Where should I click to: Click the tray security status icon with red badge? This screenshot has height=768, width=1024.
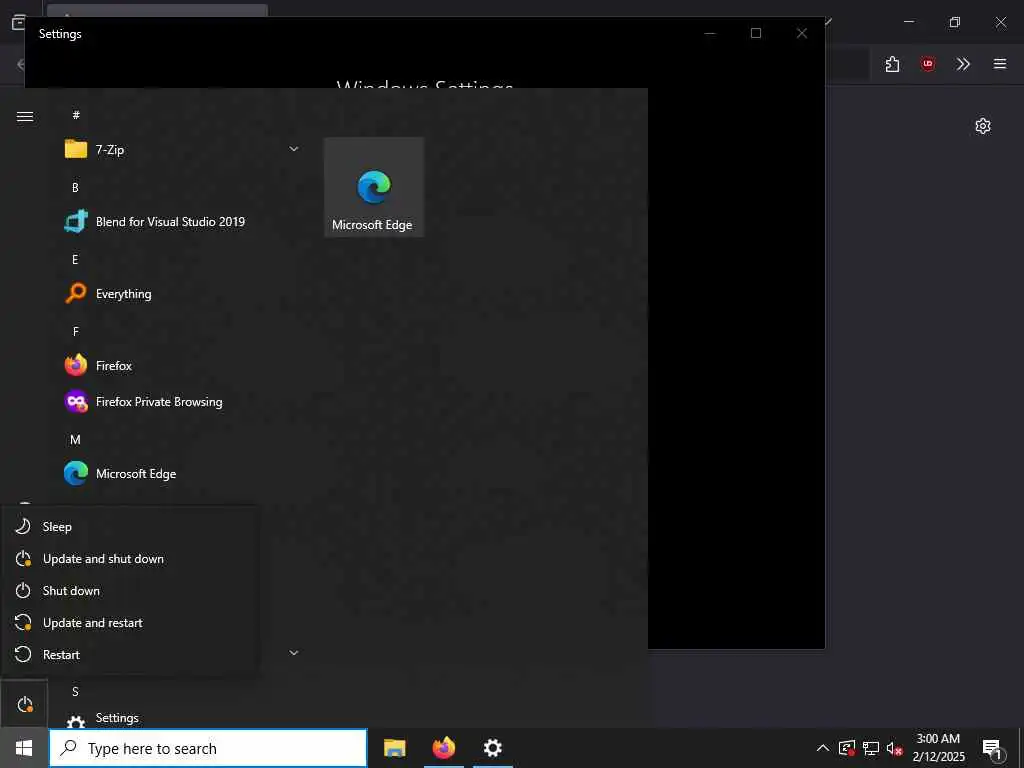(x=847, y=748)
